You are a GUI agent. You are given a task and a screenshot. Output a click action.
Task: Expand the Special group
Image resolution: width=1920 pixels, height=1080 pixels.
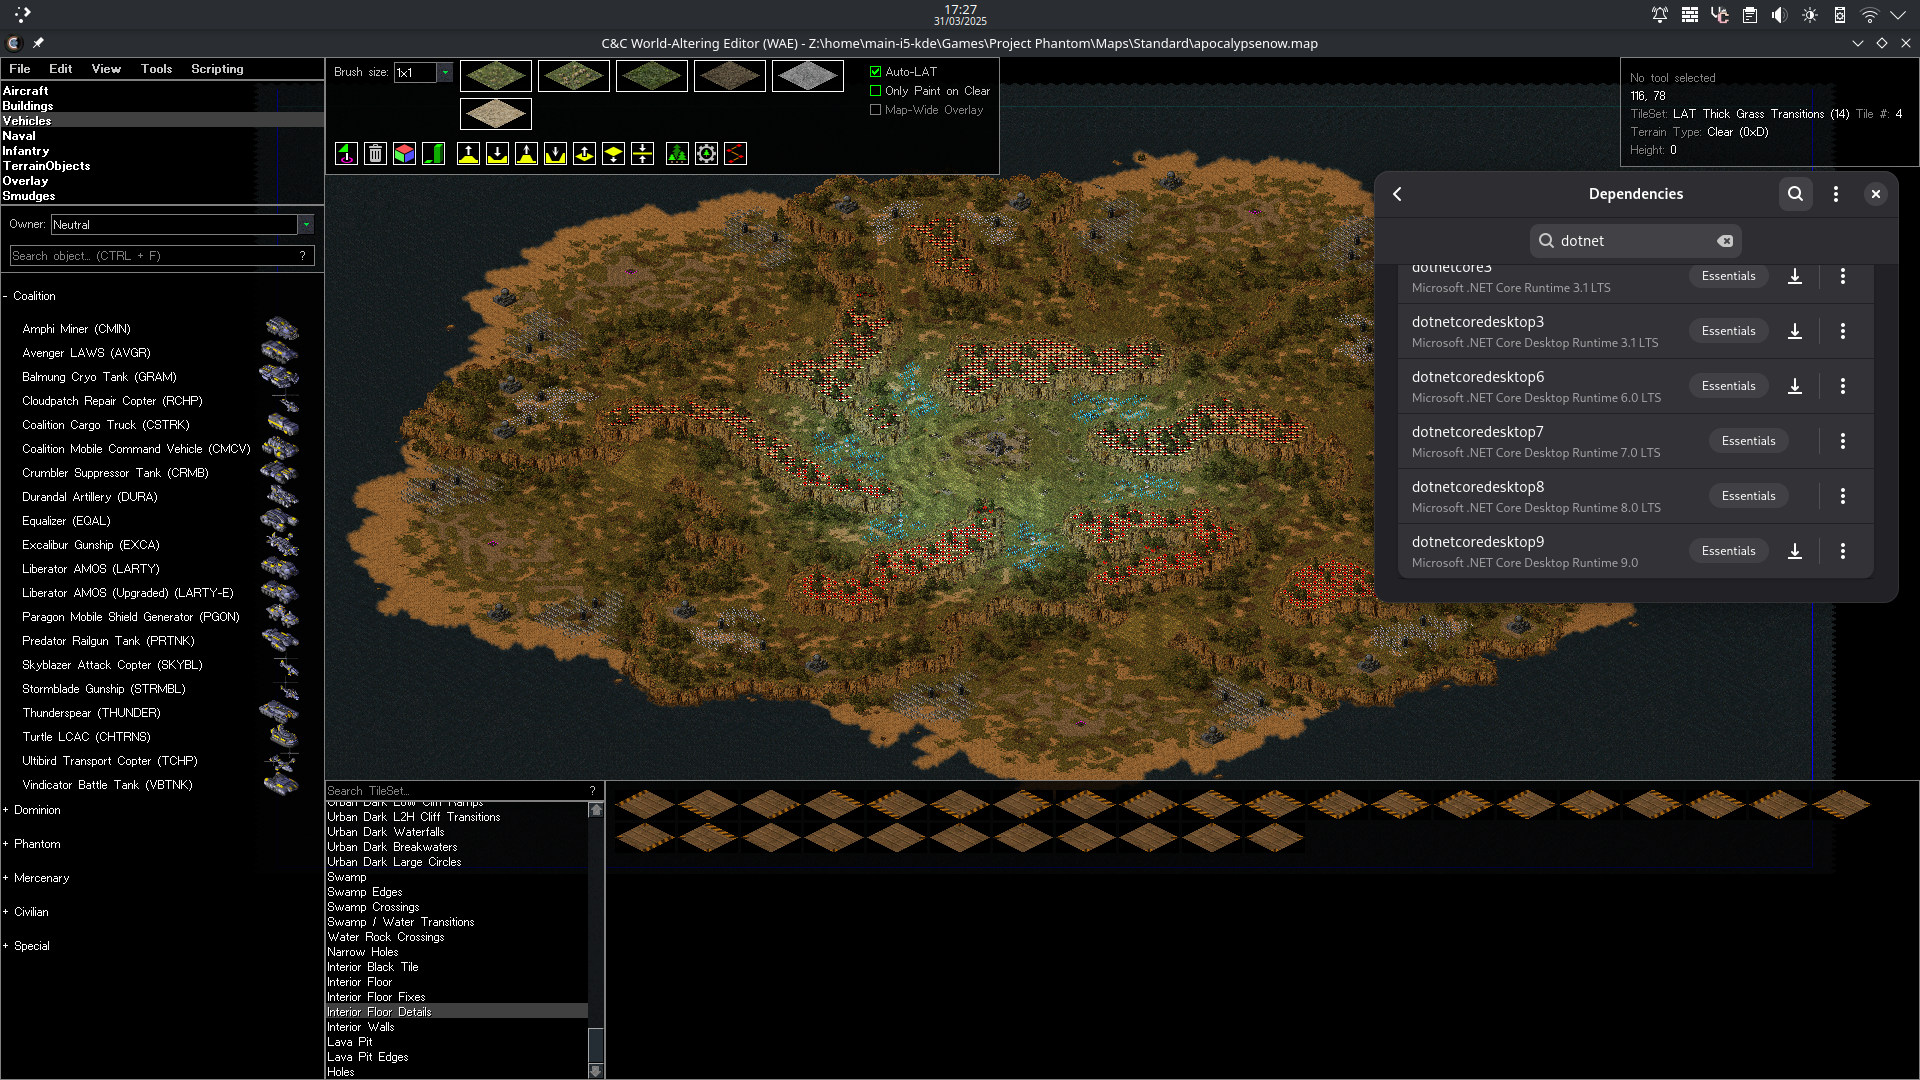pyautogui.click(x=5, y=946)
